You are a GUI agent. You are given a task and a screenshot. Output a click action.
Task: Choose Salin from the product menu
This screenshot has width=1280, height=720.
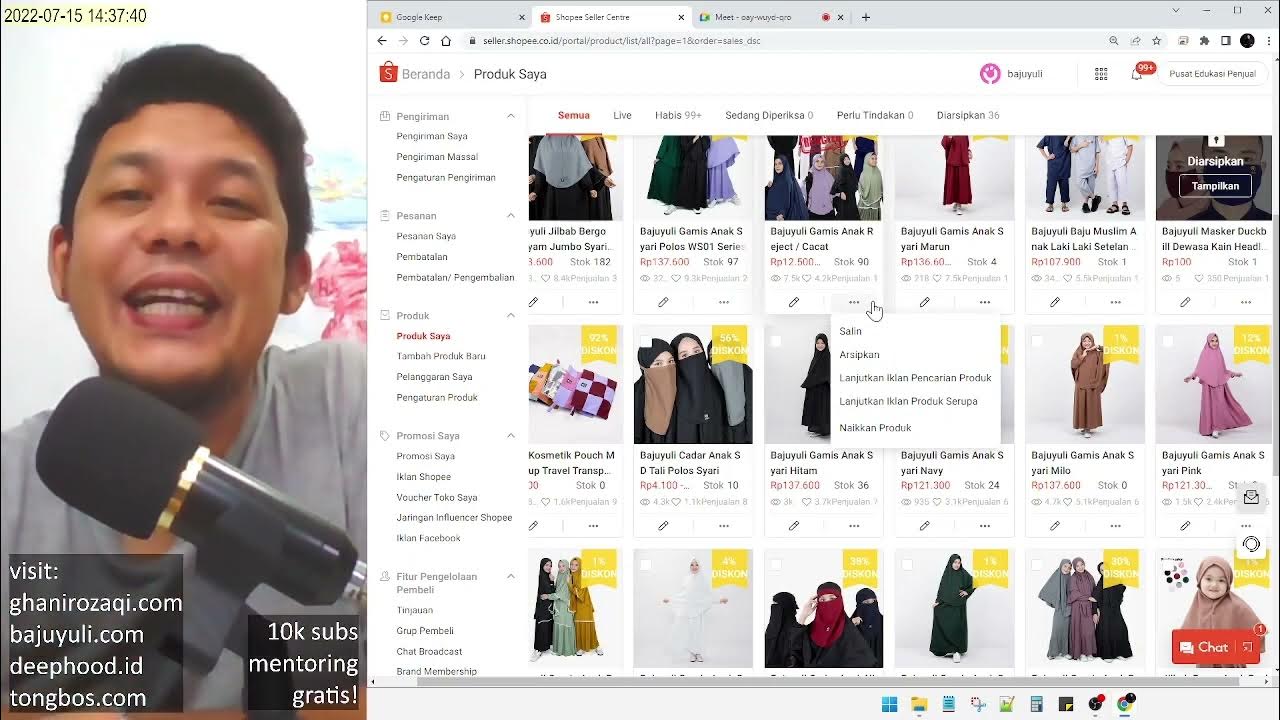pos(851,331)
